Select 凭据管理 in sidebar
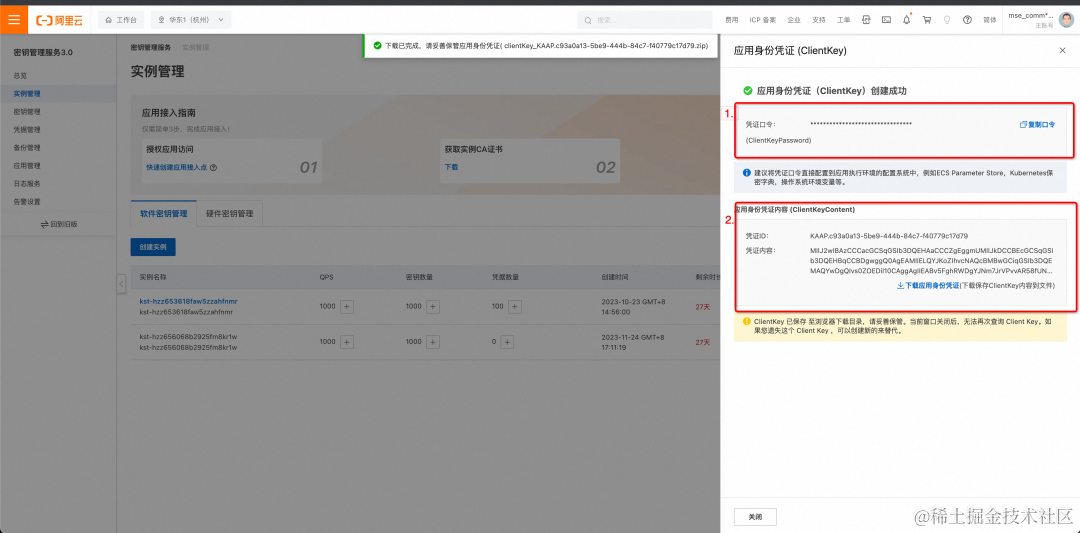This screenshot has width=1080, height=533. pyautogui.click(x=27, y=129)
